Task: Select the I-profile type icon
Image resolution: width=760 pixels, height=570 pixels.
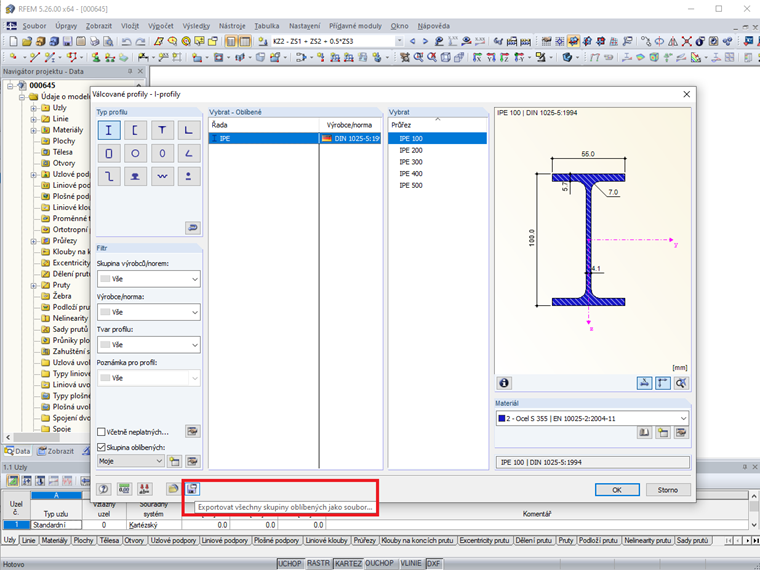Action: coord(109,130)
